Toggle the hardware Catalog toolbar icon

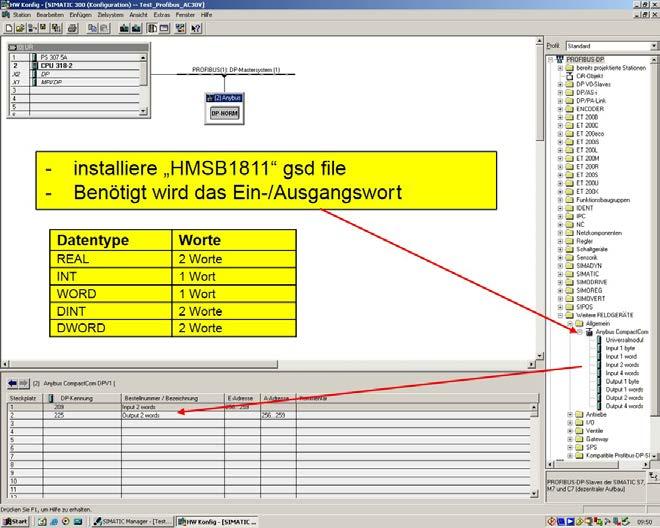tap(152, 28)
